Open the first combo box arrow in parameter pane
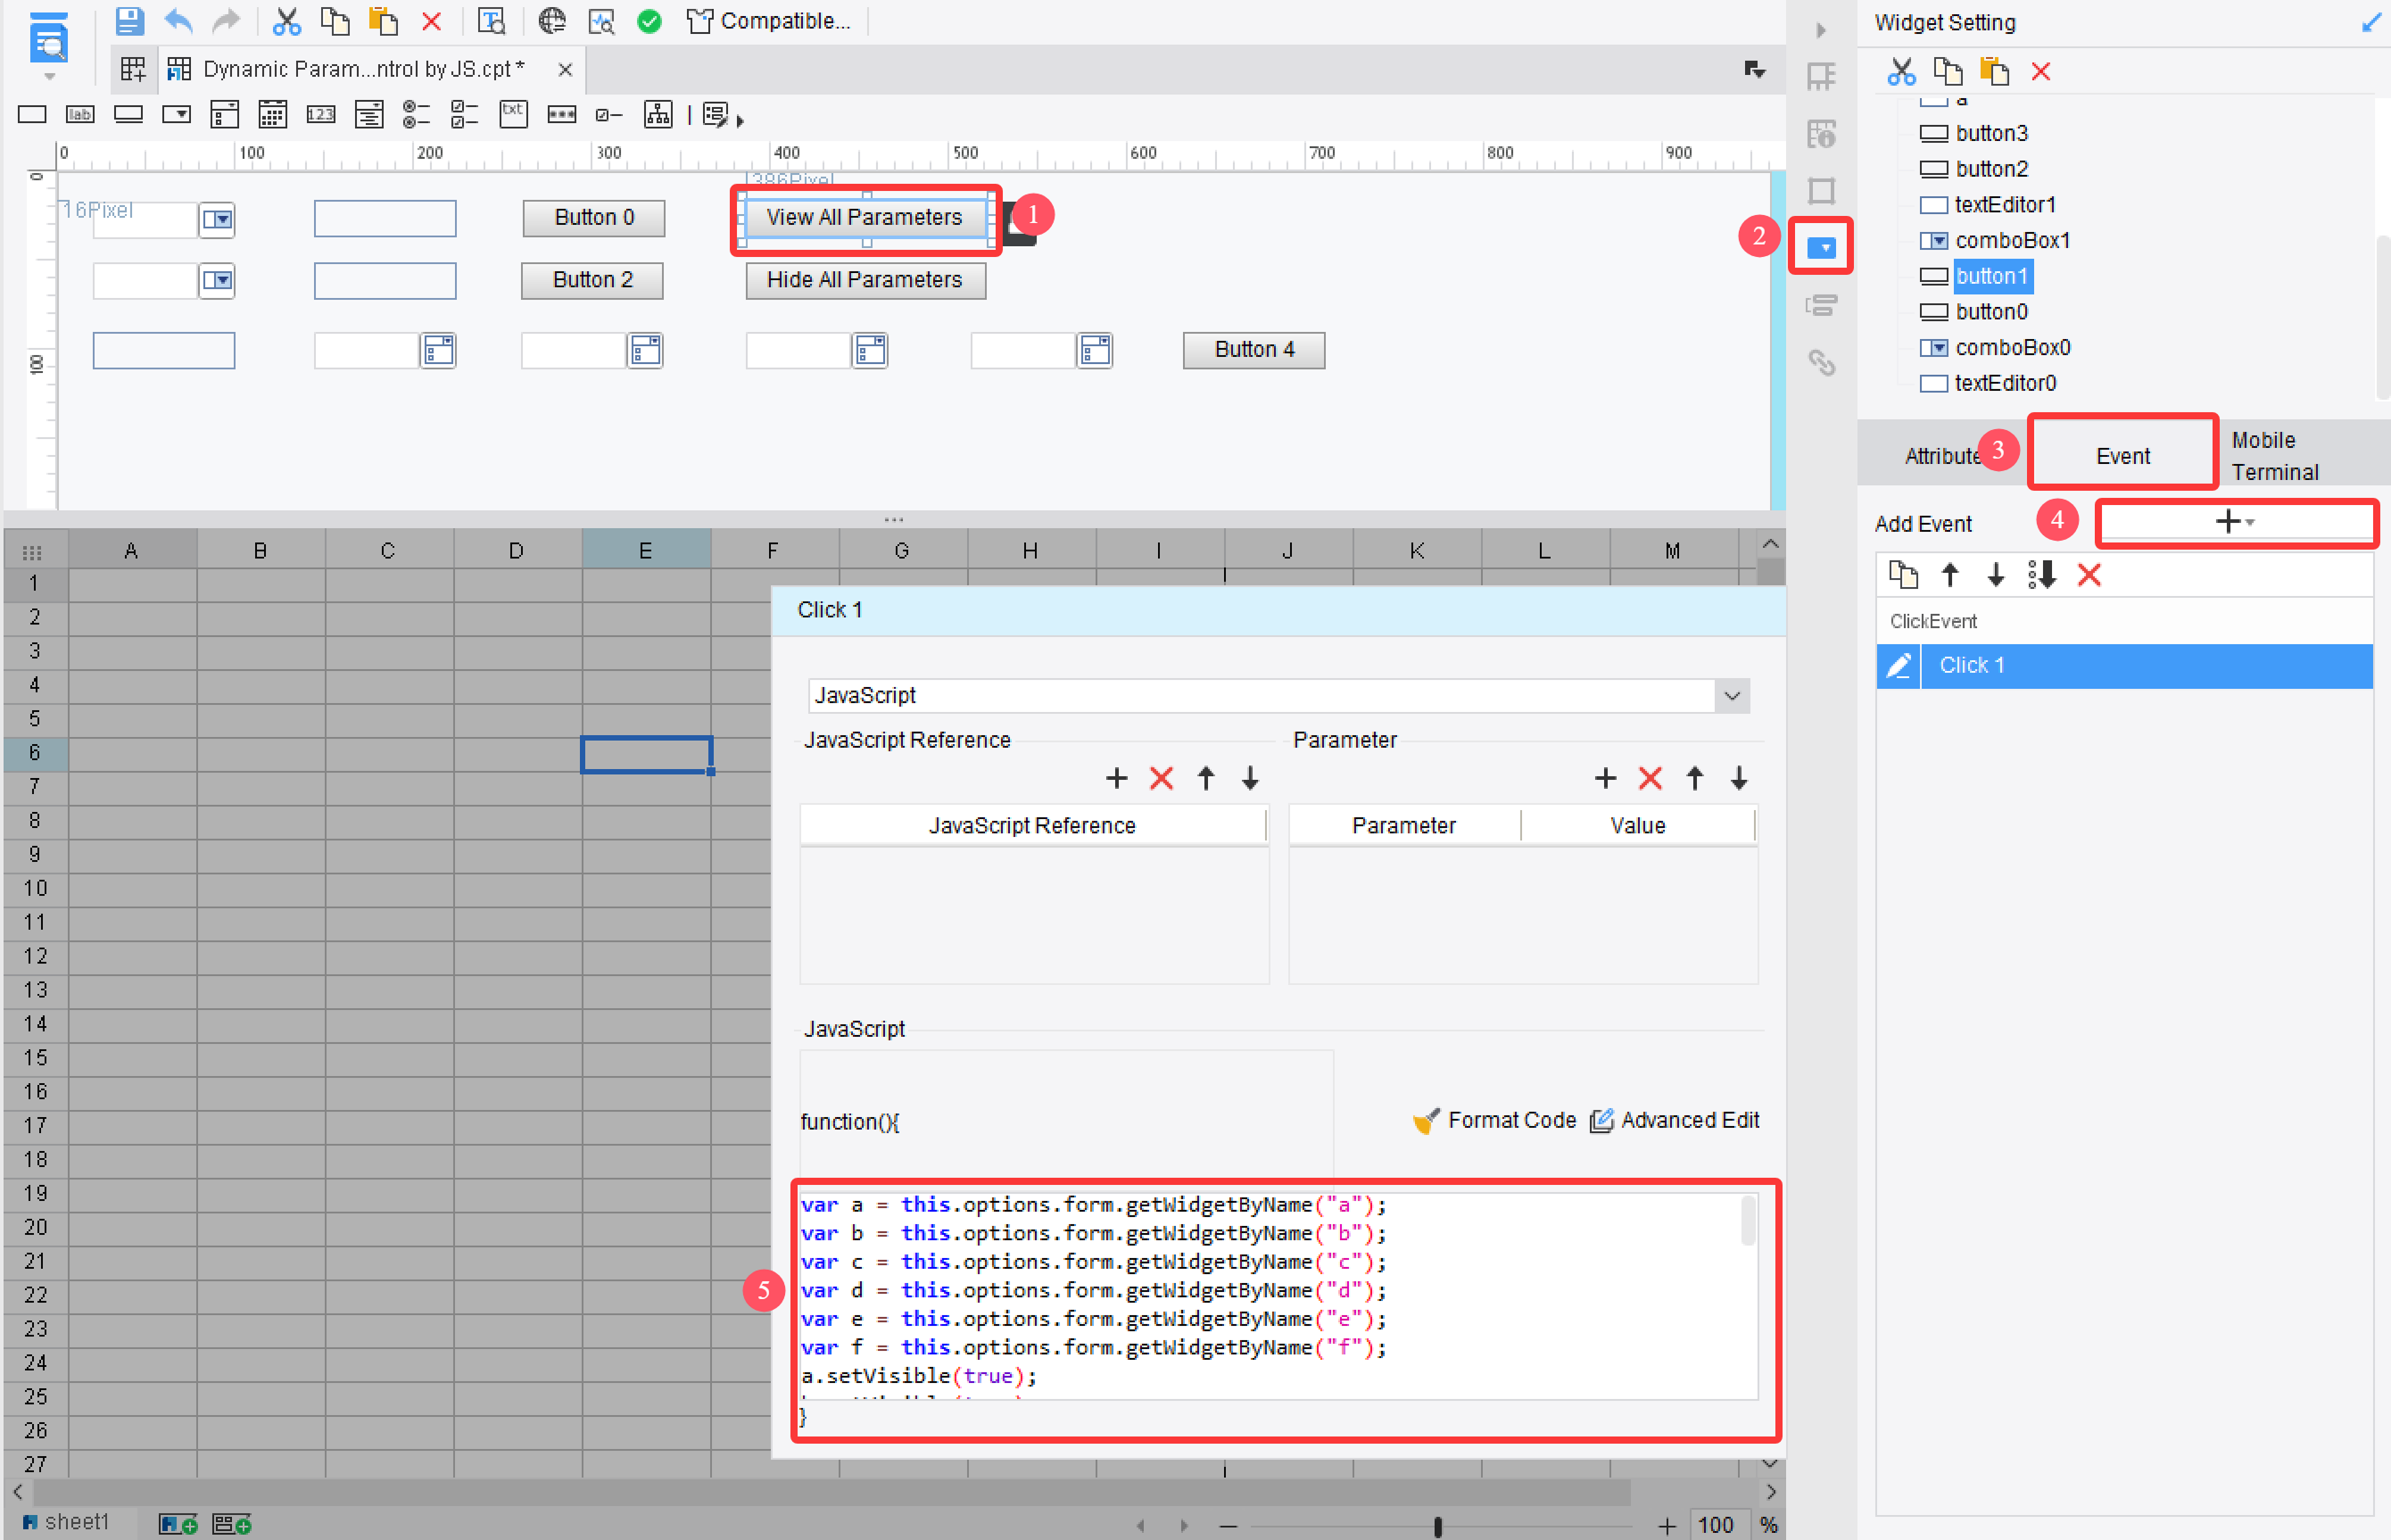Image resolution: width=2391 pixels, height=1540 pixels. [217, 219]
